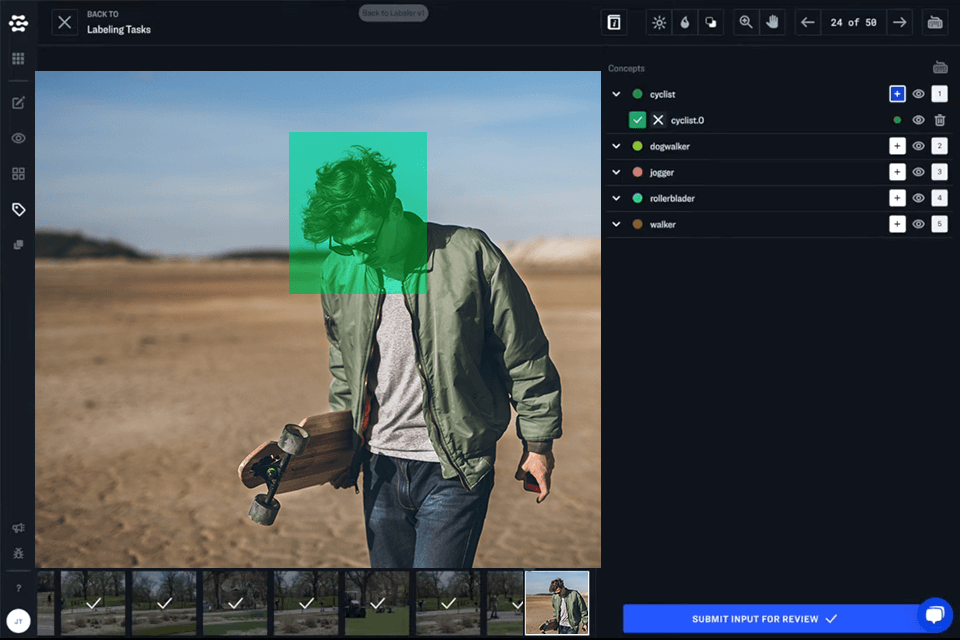This screenshot has height=640, width=960.
Task: Select the skateboarder thumbnail in filmstrip
Action: (x=557, y=603)
